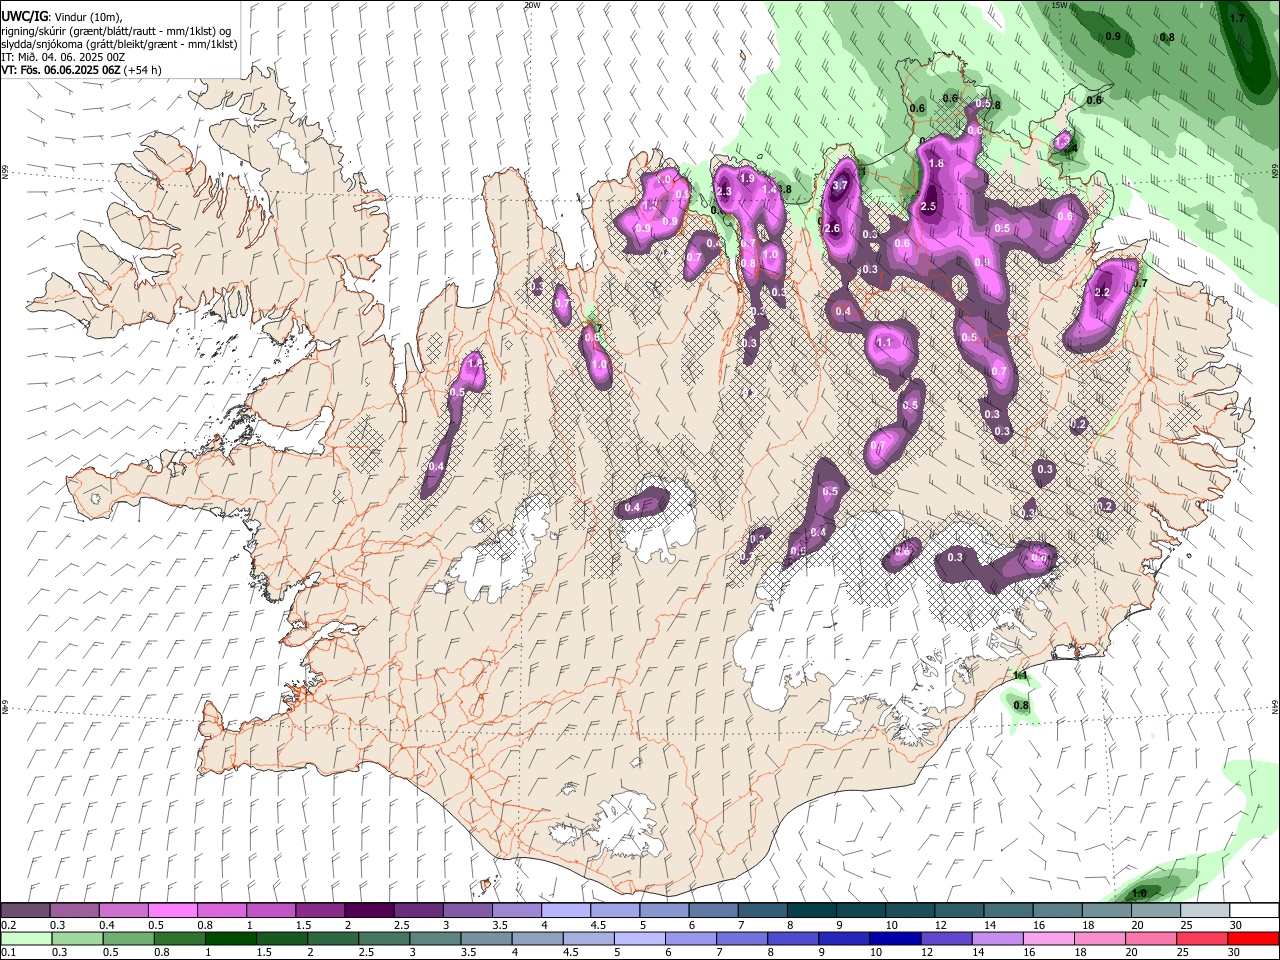
Task: Click the light lavender 4–4.5 swatch in the upper legend
Action: point(565,911)
